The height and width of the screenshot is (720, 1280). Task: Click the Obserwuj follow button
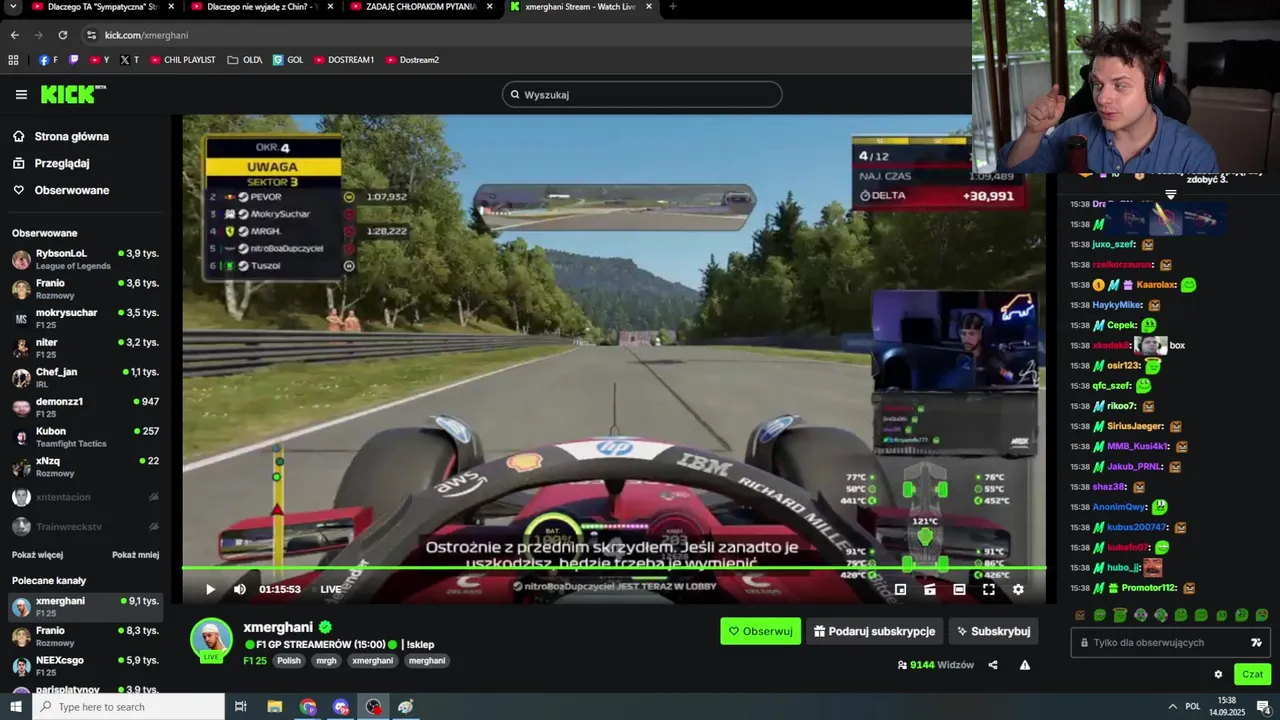click(760, 631)
